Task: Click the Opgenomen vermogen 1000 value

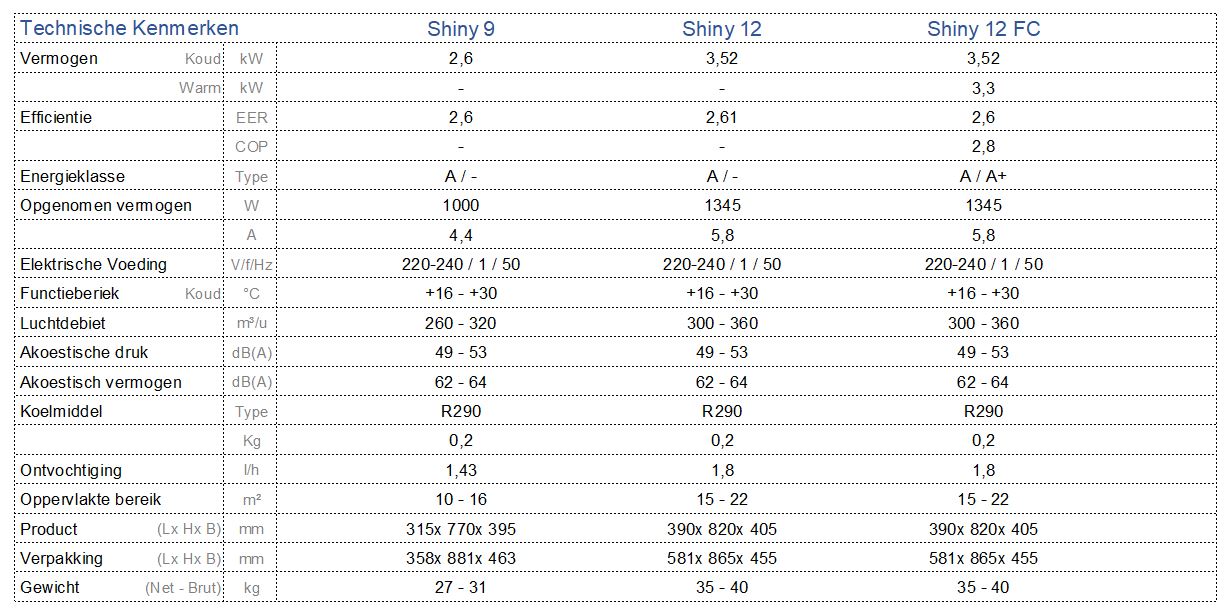Action: coord(461,205)
